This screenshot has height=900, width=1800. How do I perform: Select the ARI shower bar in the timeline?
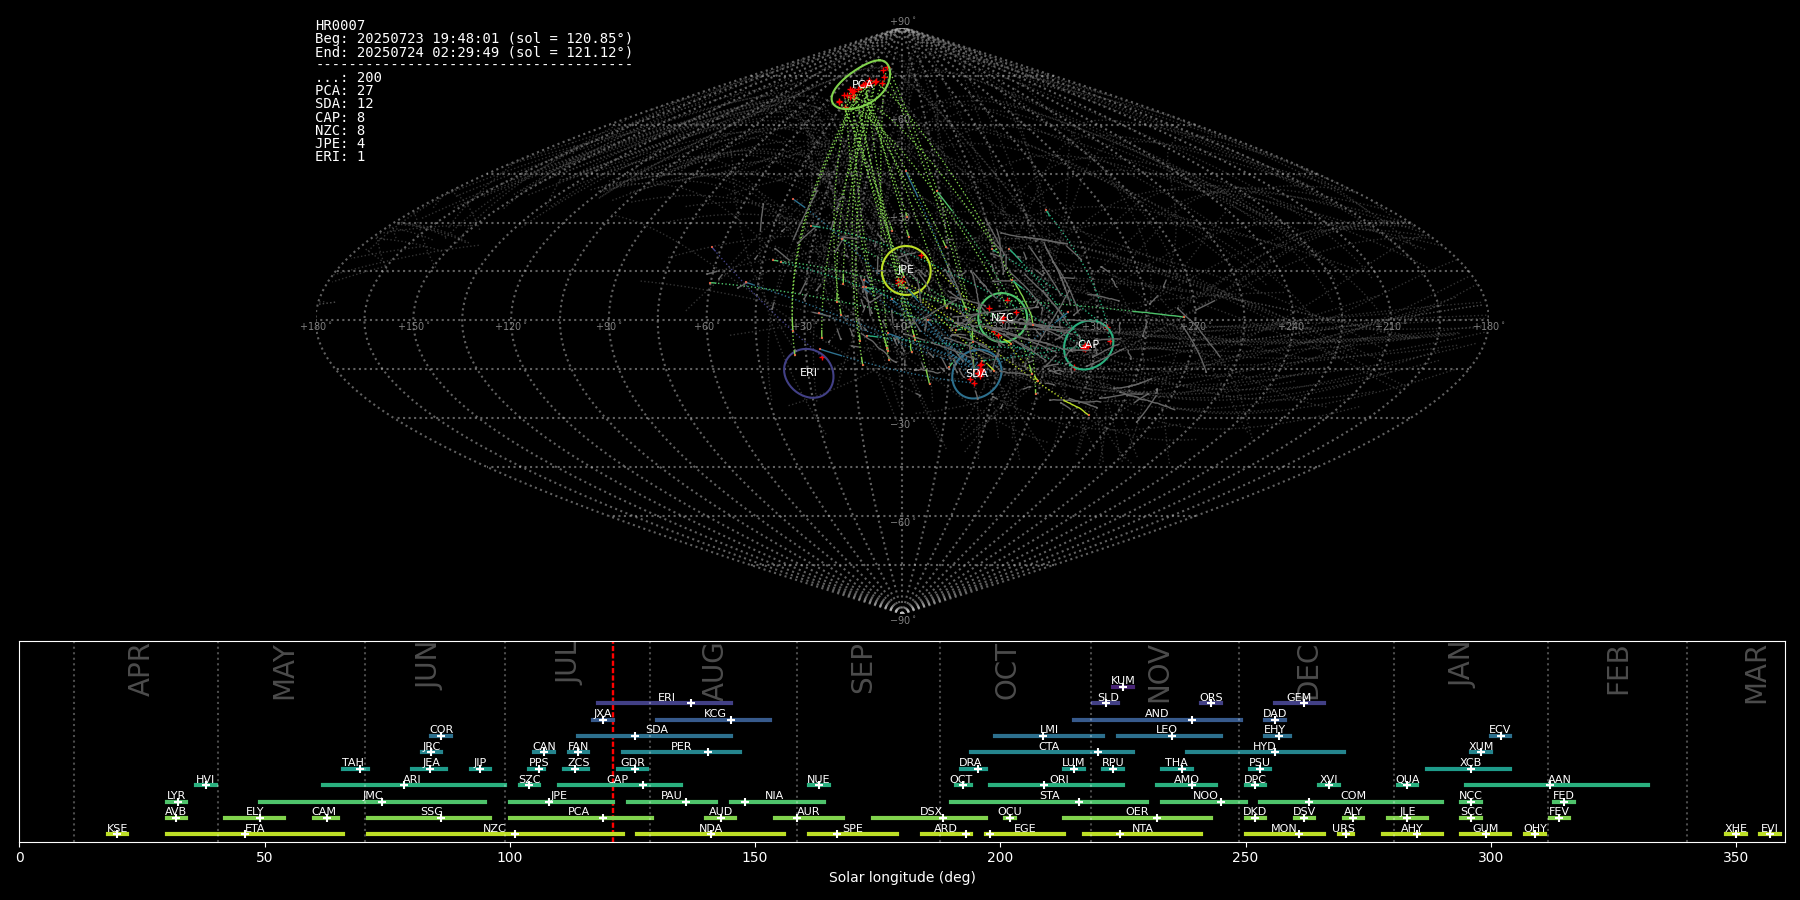[x=414, y=785]
